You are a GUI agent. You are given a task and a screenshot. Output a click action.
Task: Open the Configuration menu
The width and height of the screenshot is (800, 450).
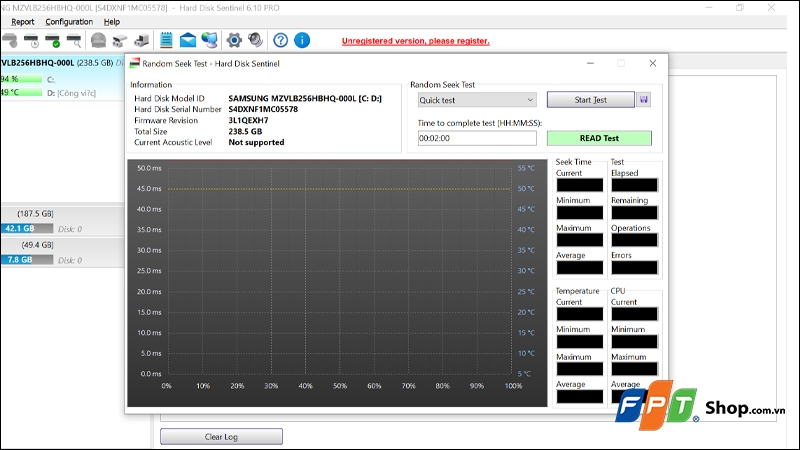[x=69, y=21]
